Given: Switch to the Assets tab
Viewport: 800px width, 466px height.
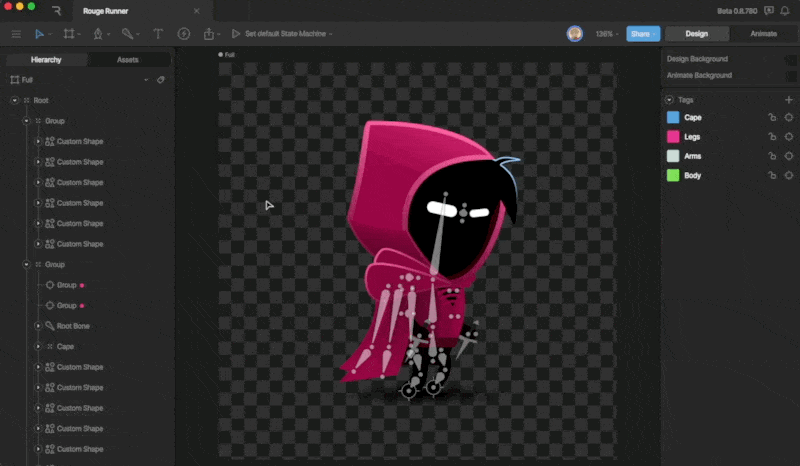Looking at the screenshot, I should click(x=128, y=60).
